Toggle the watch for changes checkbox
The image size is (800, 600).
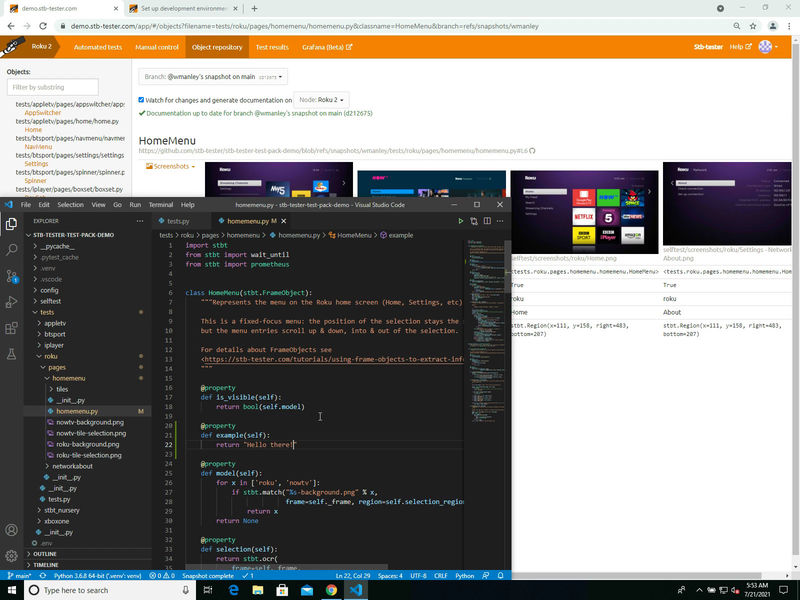point(141,100)
